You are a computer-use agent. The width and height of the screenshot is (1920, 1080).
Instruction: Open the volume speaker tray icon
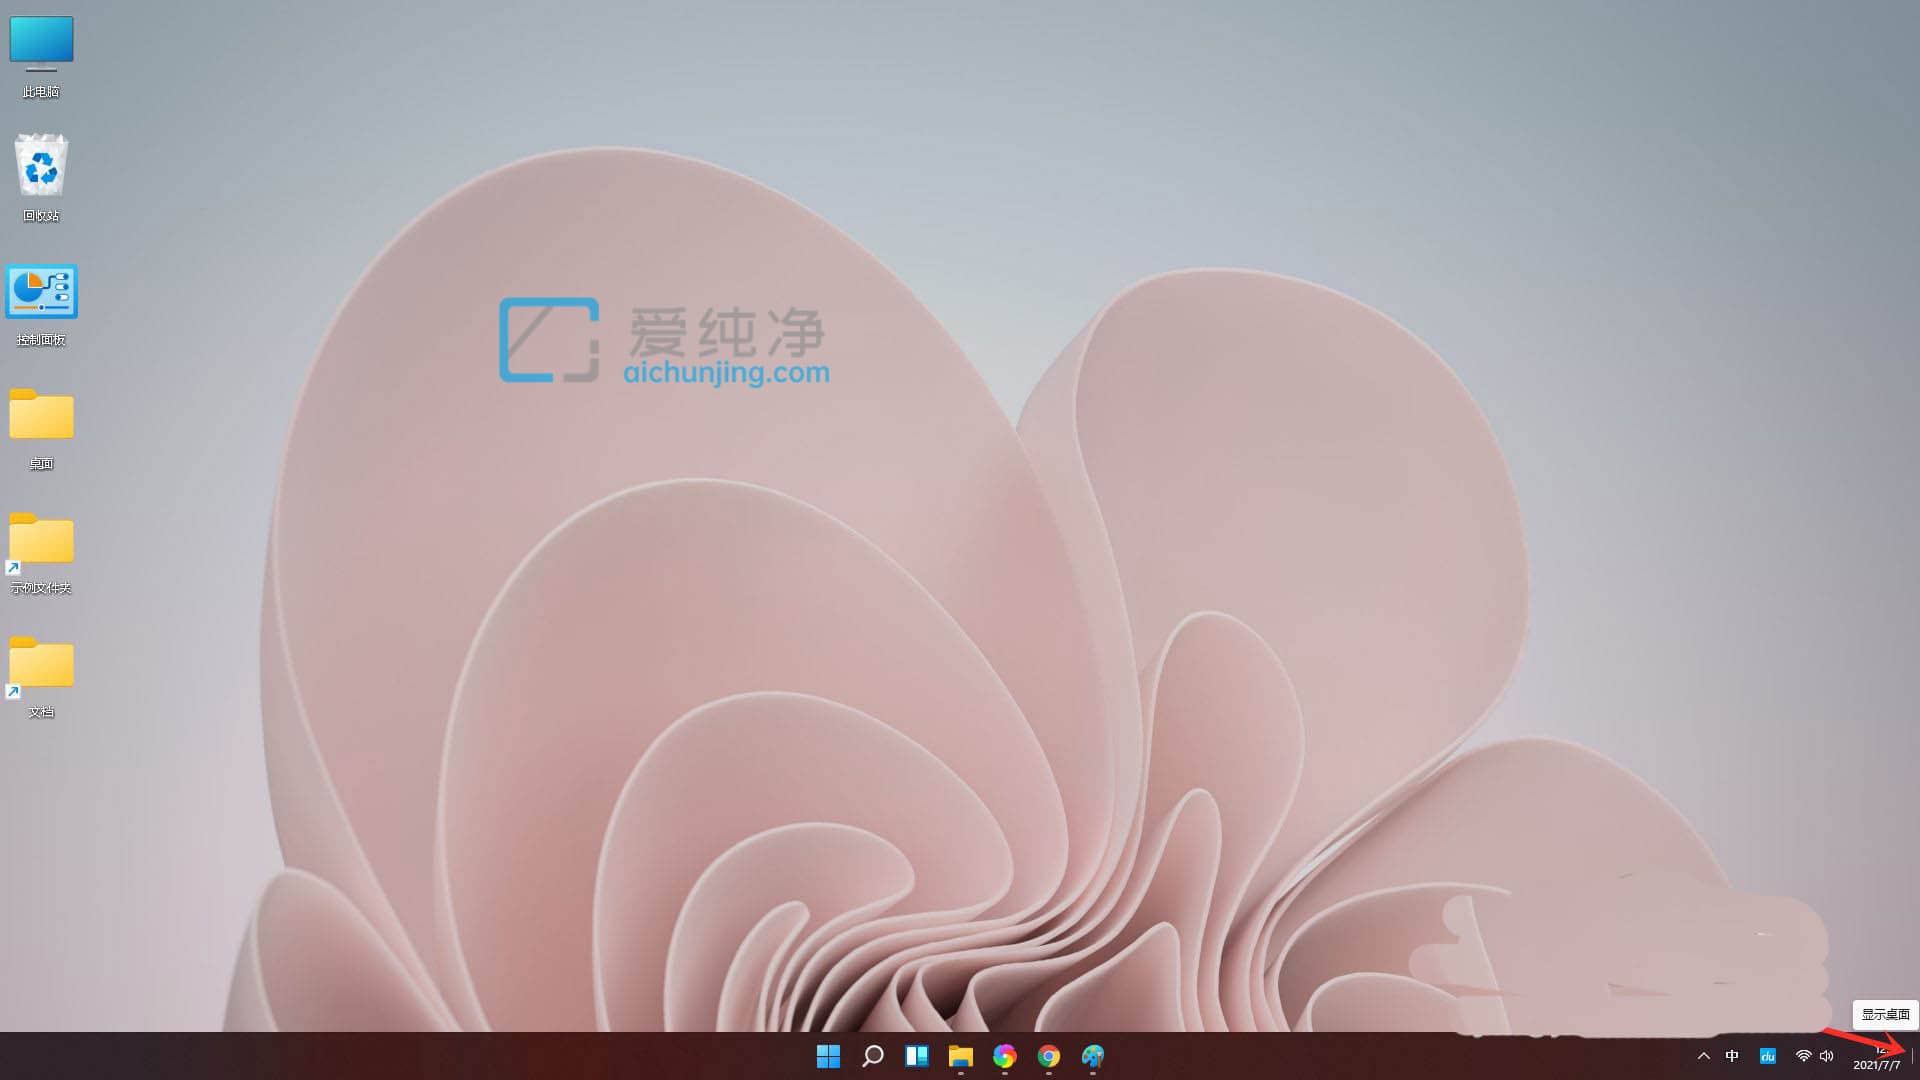click(1827, 1056)
